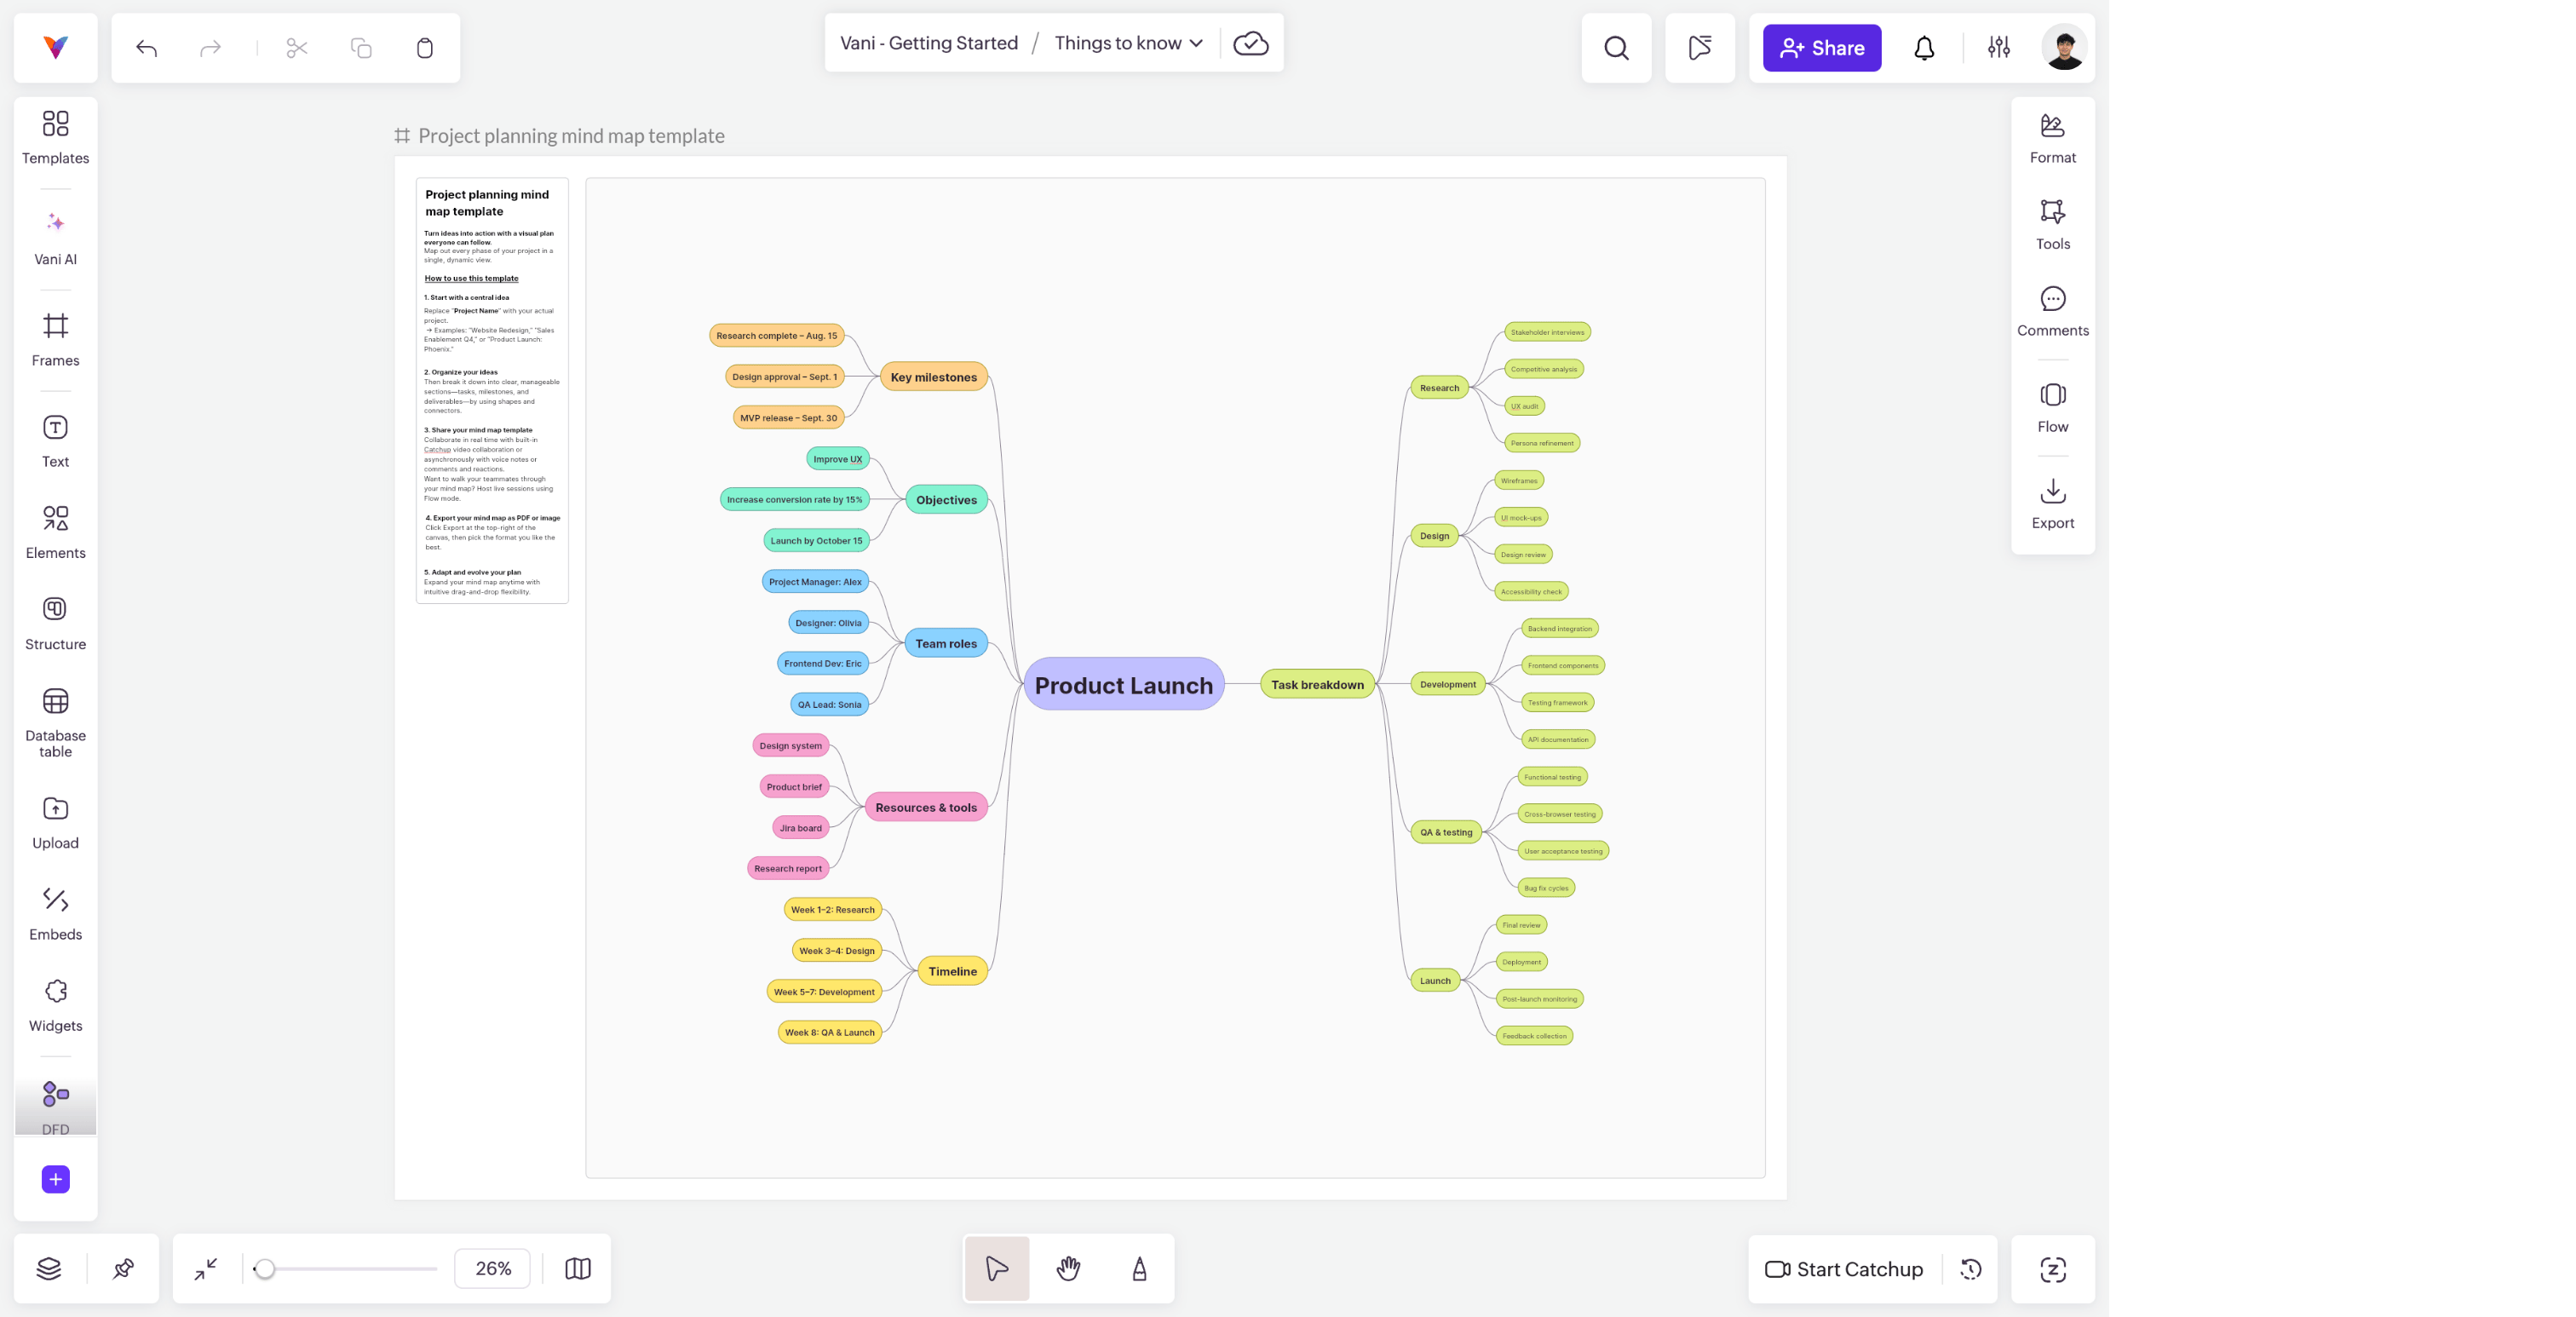Select the Frames tool
Screen dimensions: 2576x1317
tap(55, 339)
